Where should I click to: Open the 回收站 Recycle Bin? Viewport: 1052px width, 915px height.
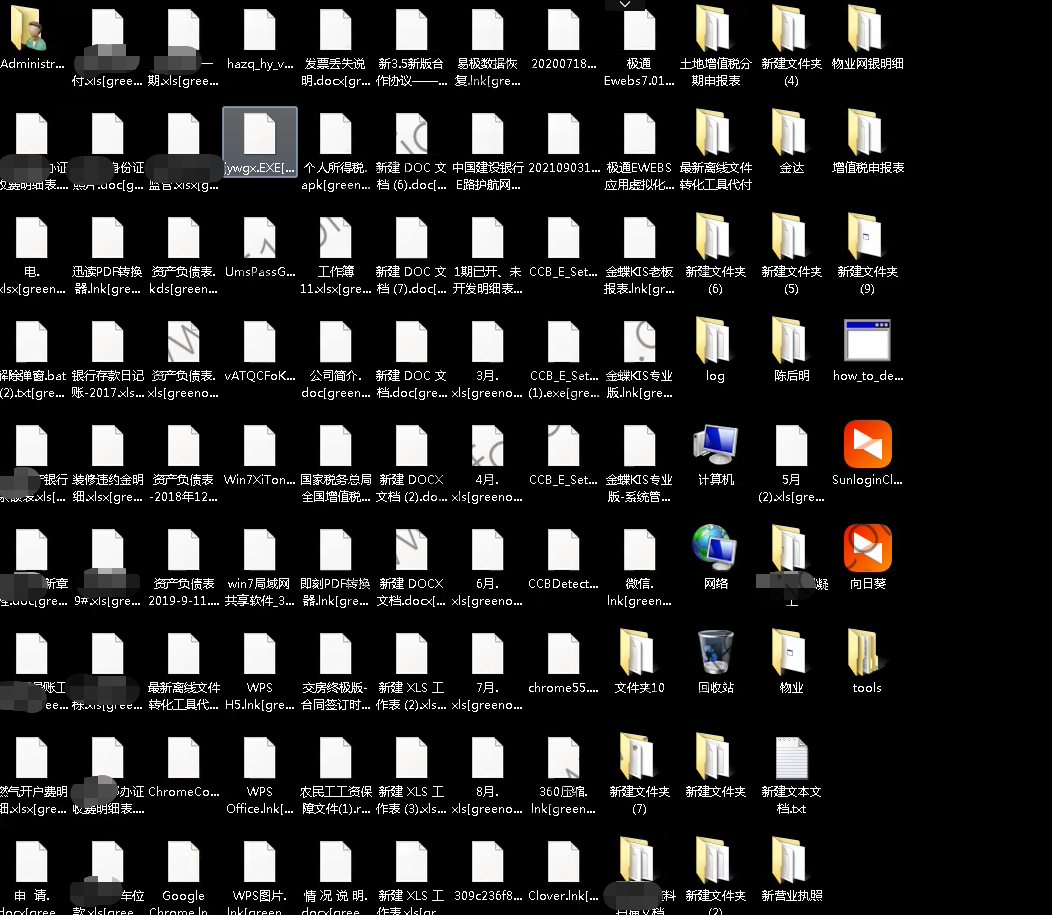click(715, 652)
